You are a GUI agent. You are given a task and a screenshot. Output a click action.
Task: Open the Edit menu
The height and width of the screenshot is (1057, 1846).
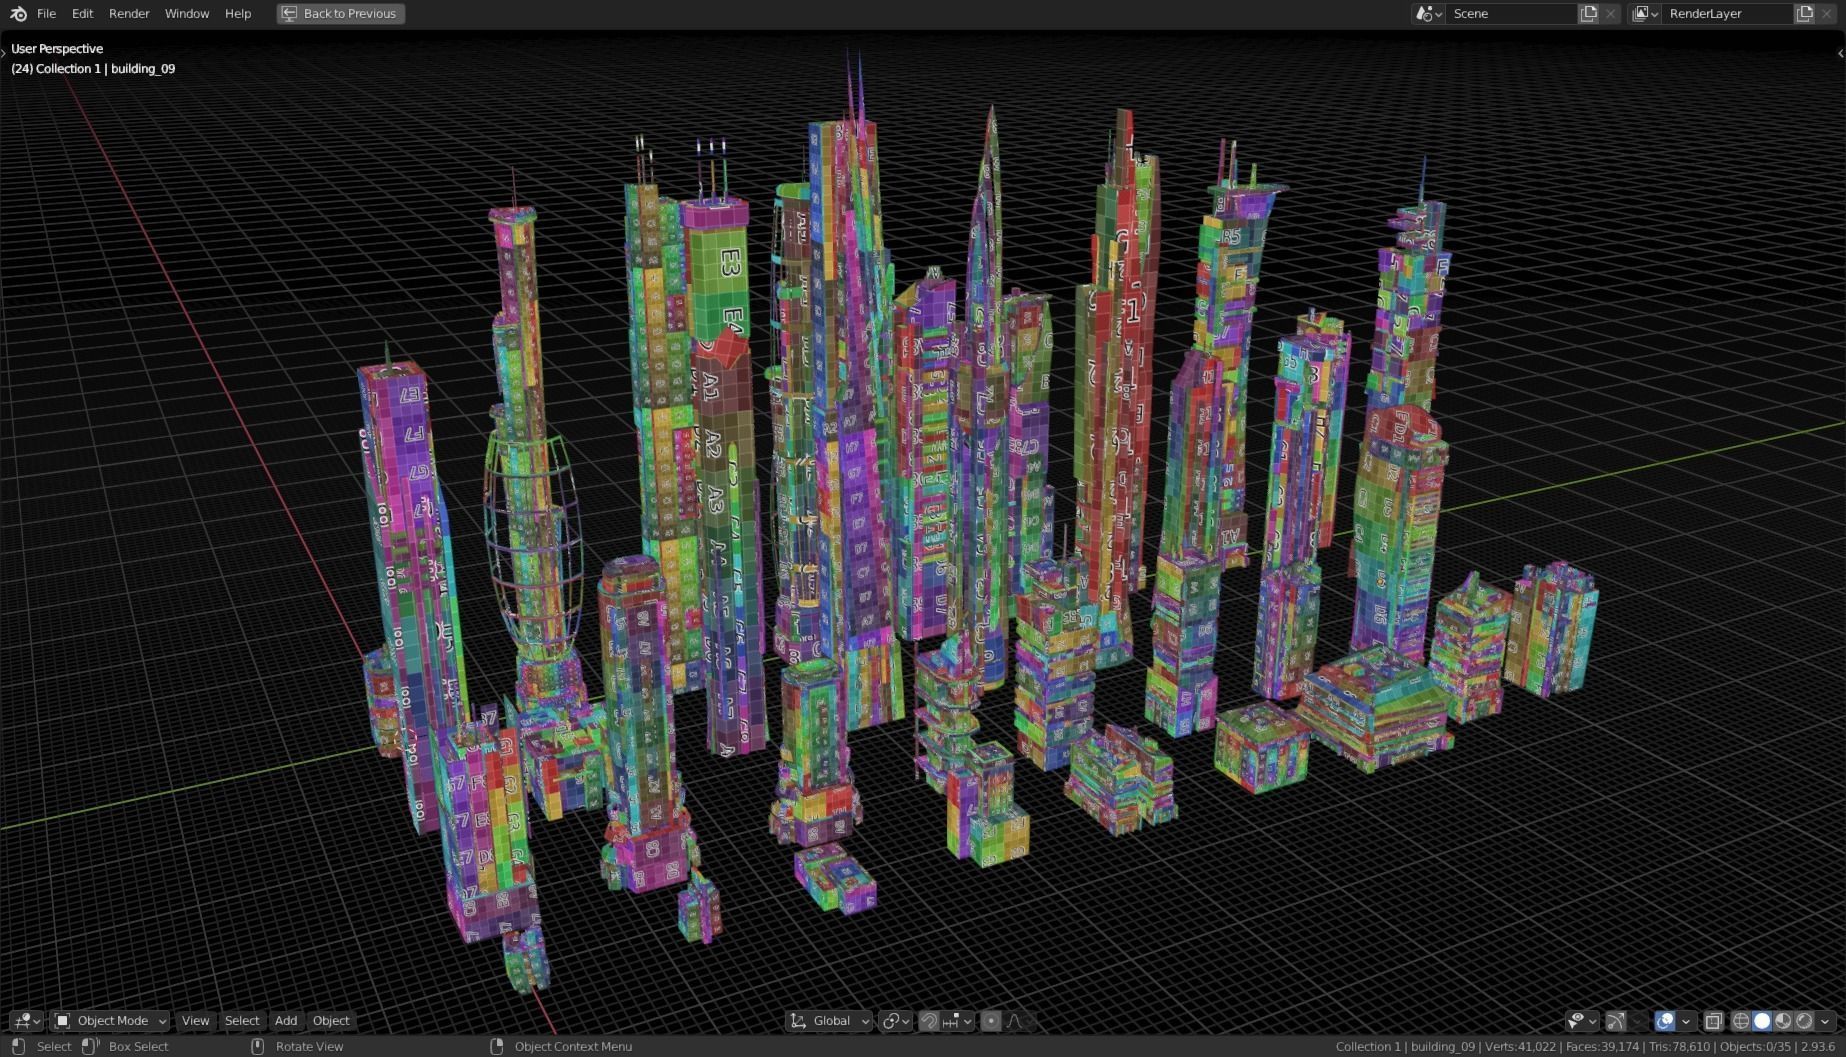pos(82,14)
